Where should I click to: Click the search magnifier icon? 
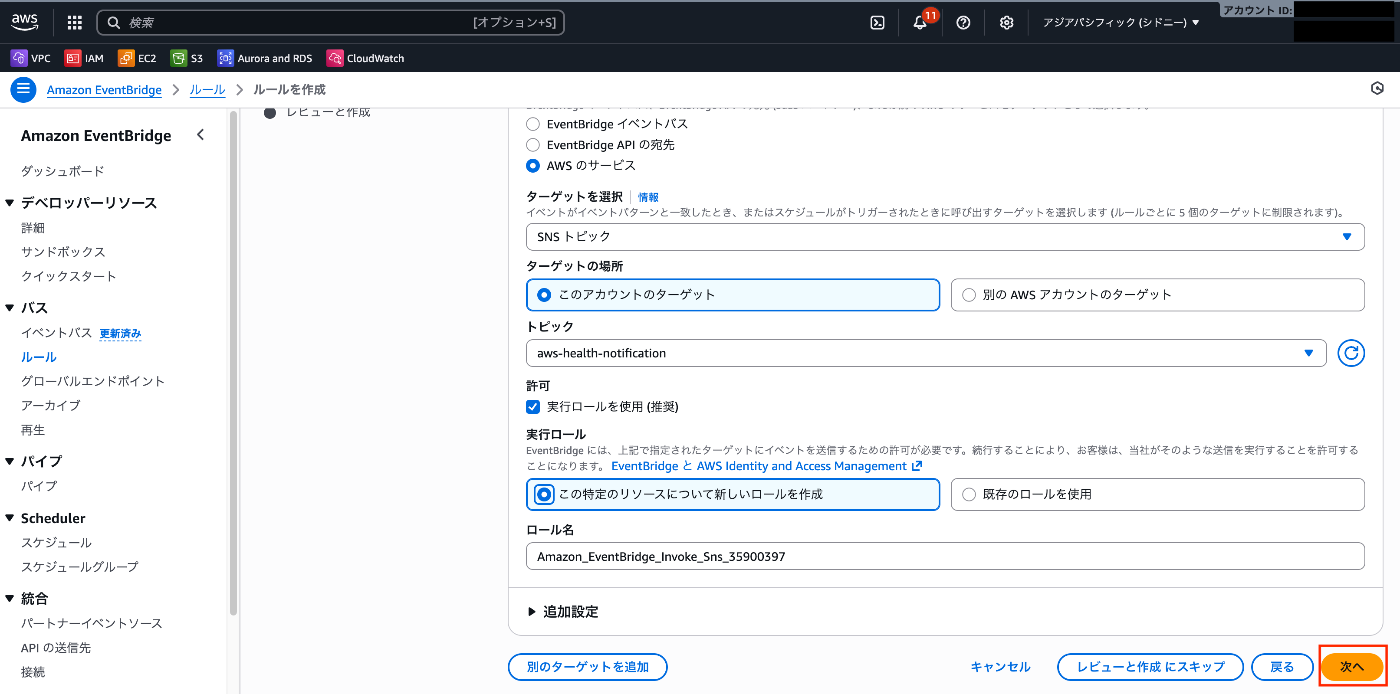click(113, 22)
